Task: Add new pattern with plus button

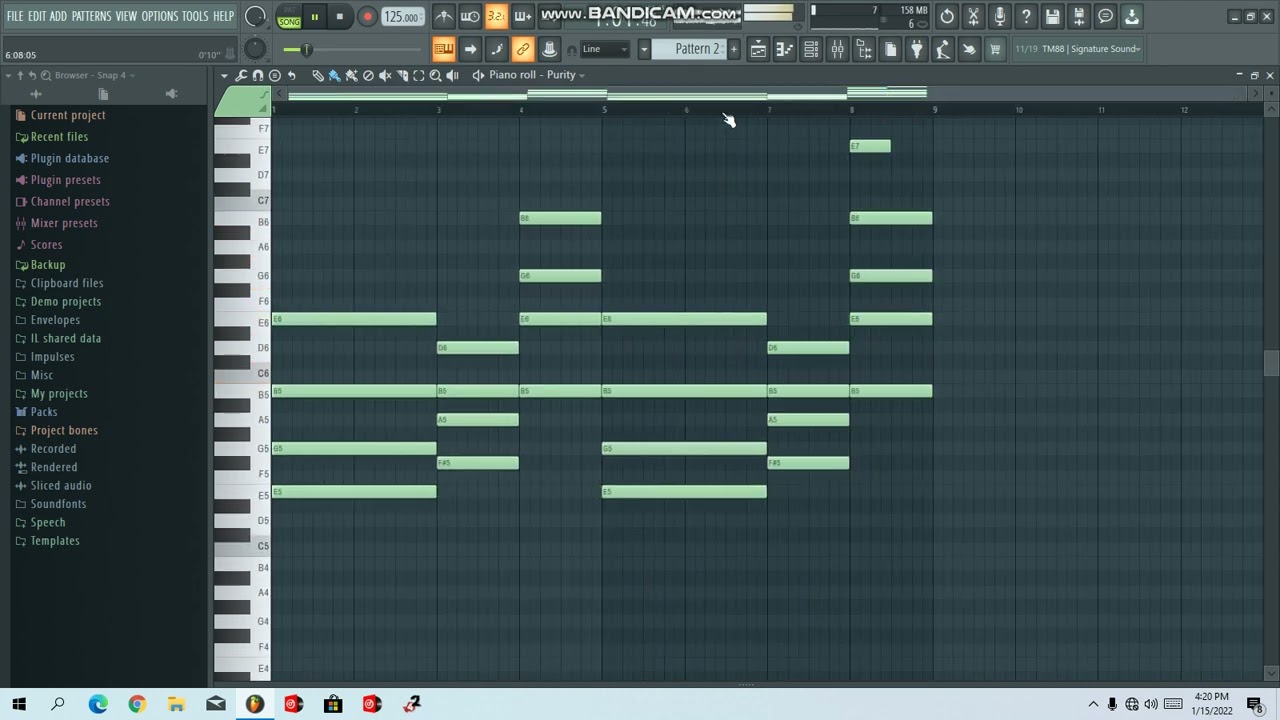Action: [733, 49]
